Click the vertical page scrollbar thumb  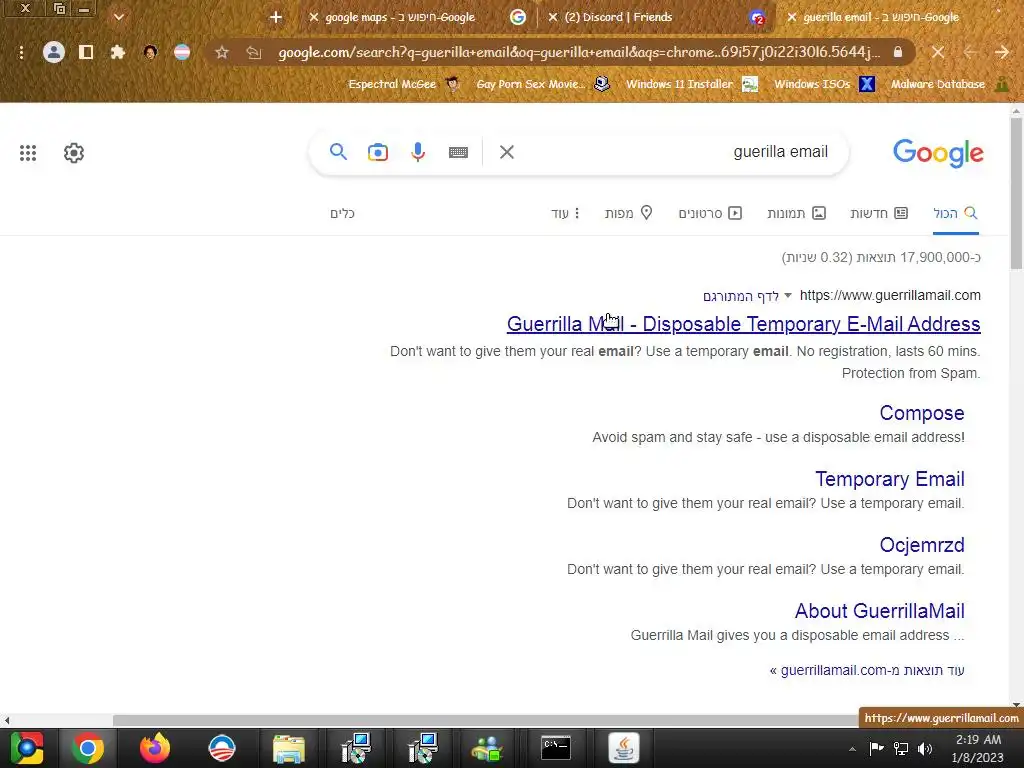(x=1016, y=193)
